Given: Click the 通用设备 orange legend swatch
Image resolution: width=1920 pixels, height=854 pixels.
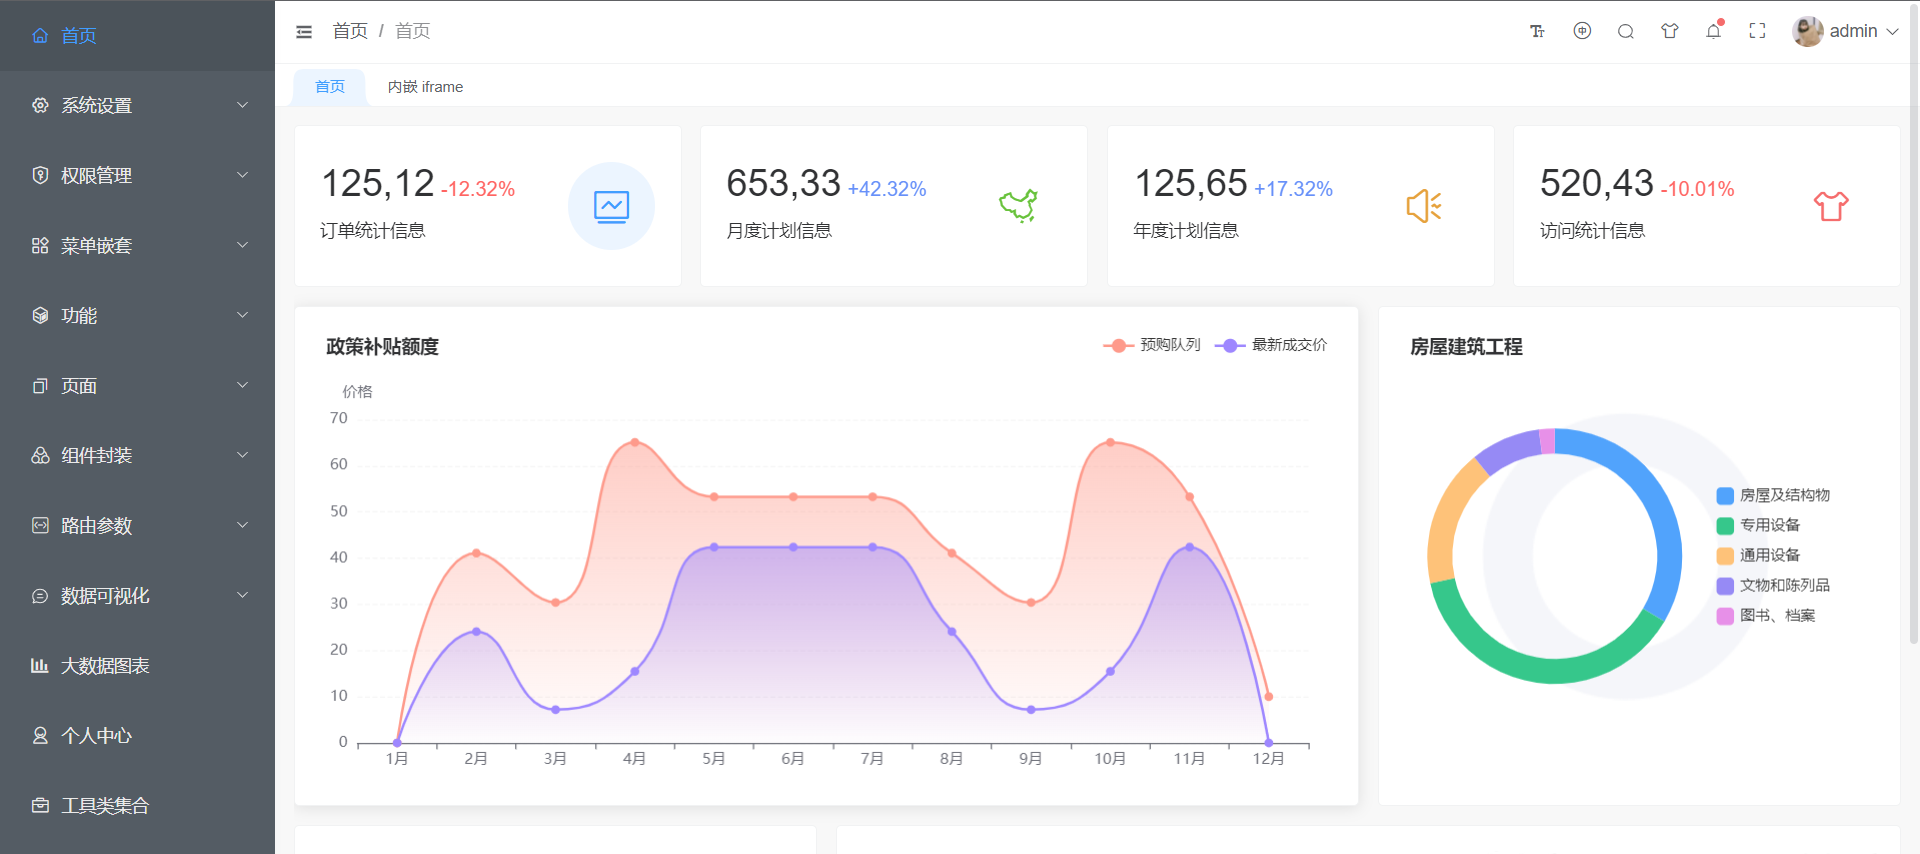Looking at the screenshot, I should [1725, 556].
